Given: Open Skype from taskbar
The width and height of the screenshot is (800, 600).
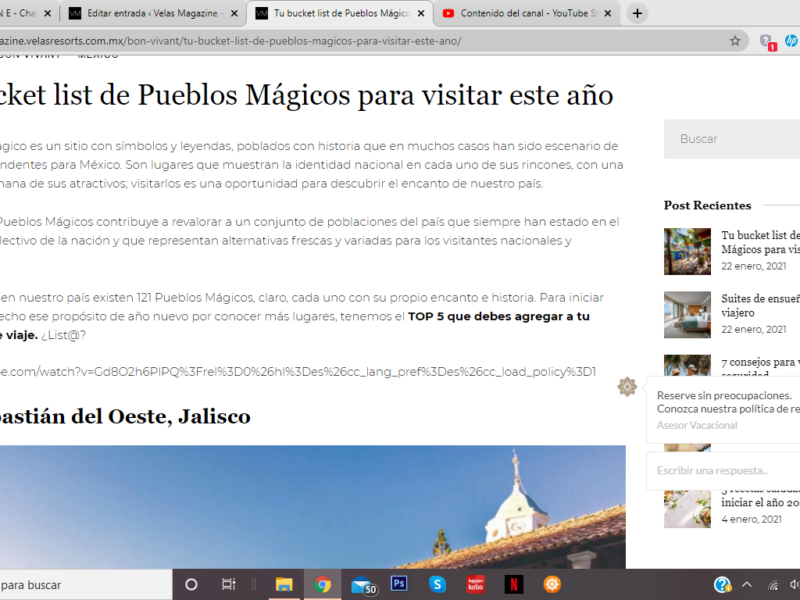Looking at the screenshot, I should 437,584.
